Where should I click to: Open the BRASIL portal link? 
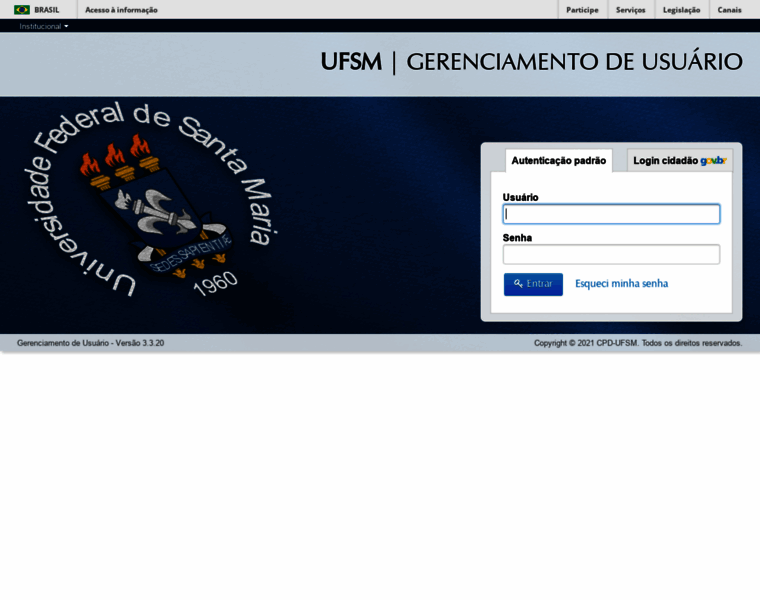coord(47,10)
